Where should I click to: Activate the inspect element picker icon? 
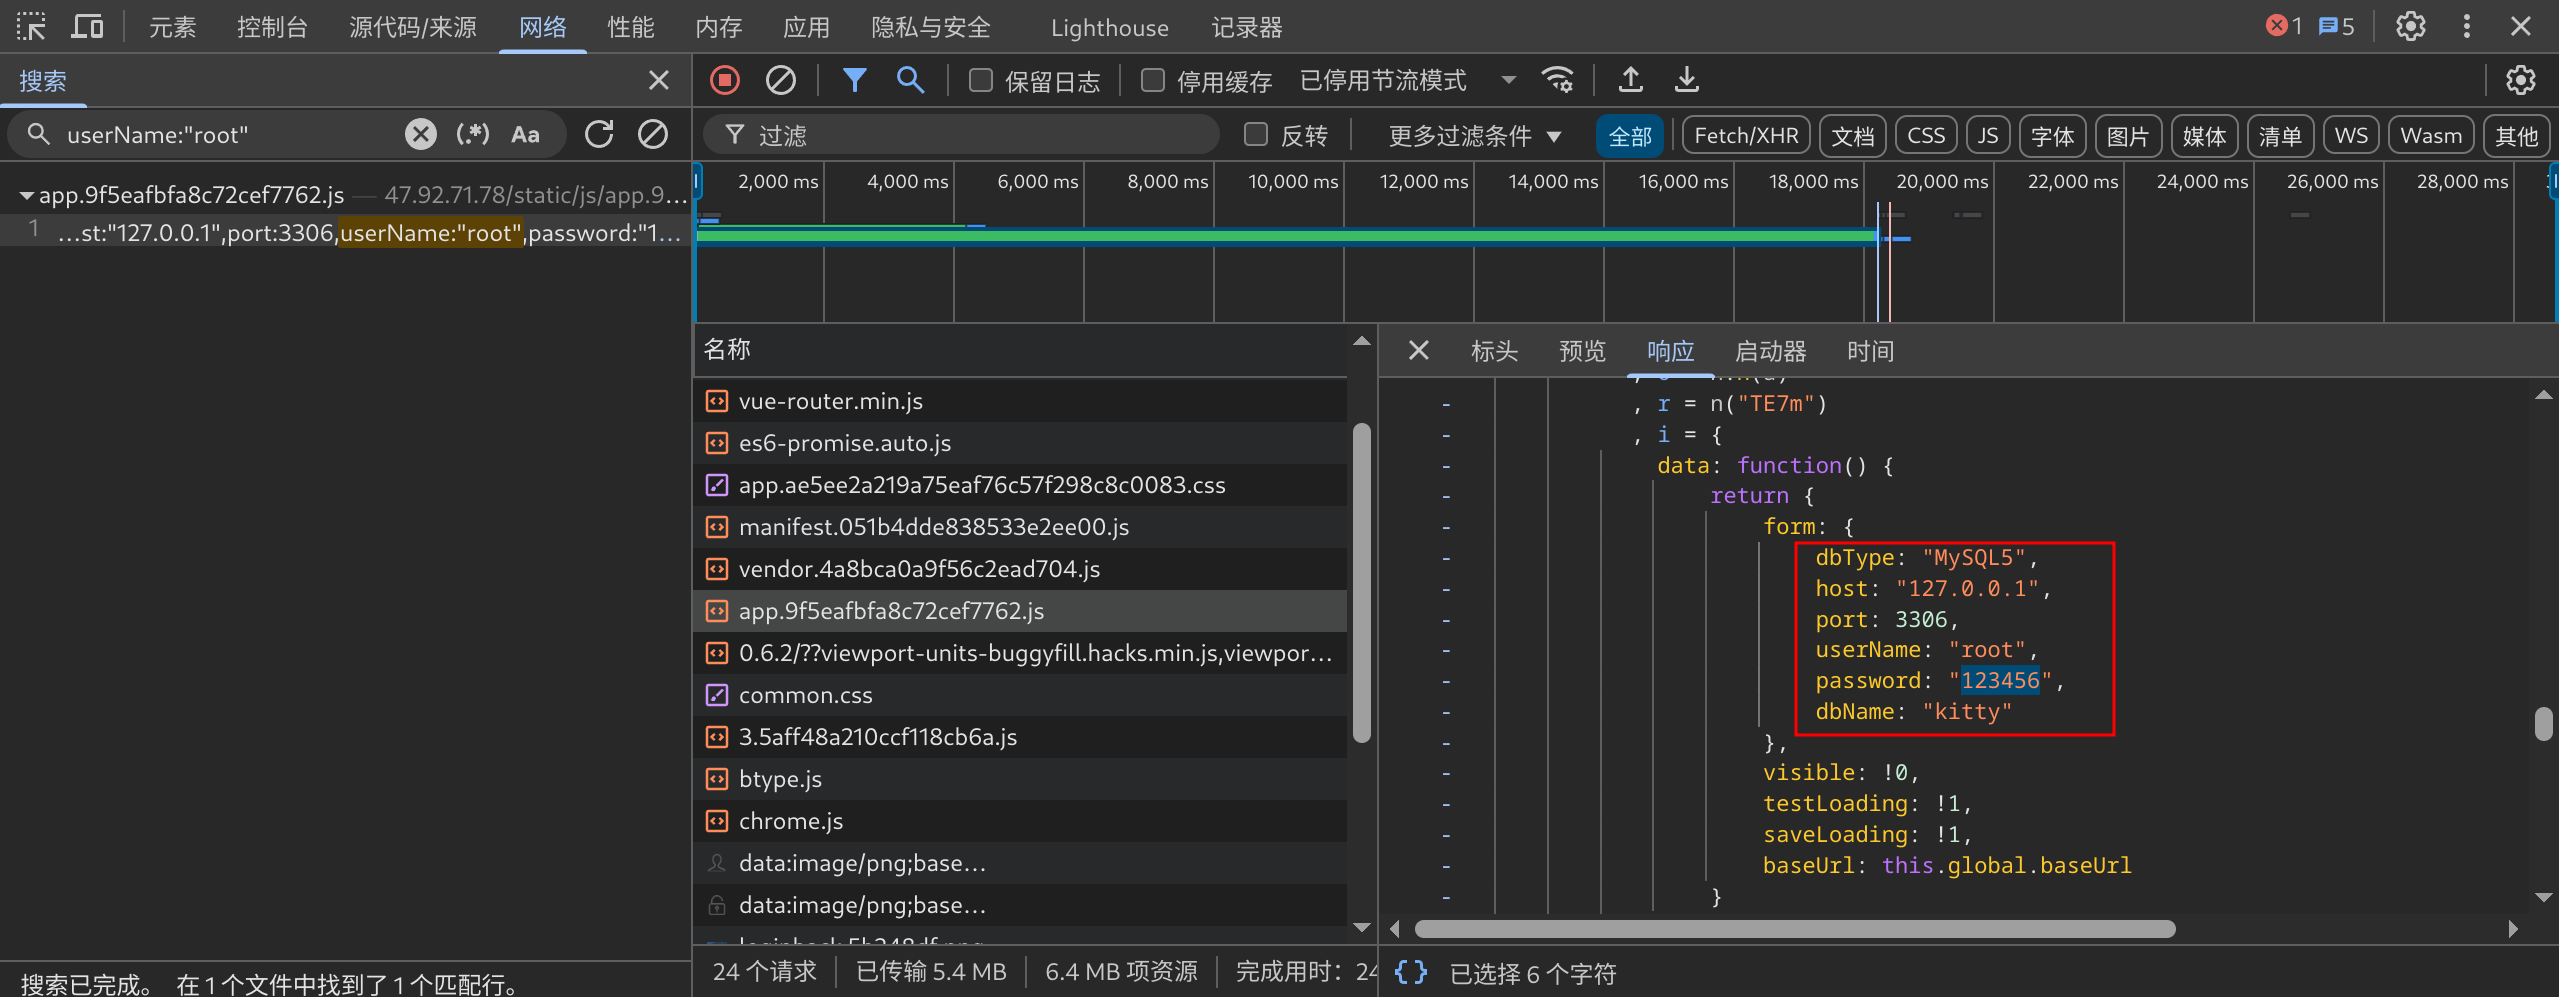(31, 27)
